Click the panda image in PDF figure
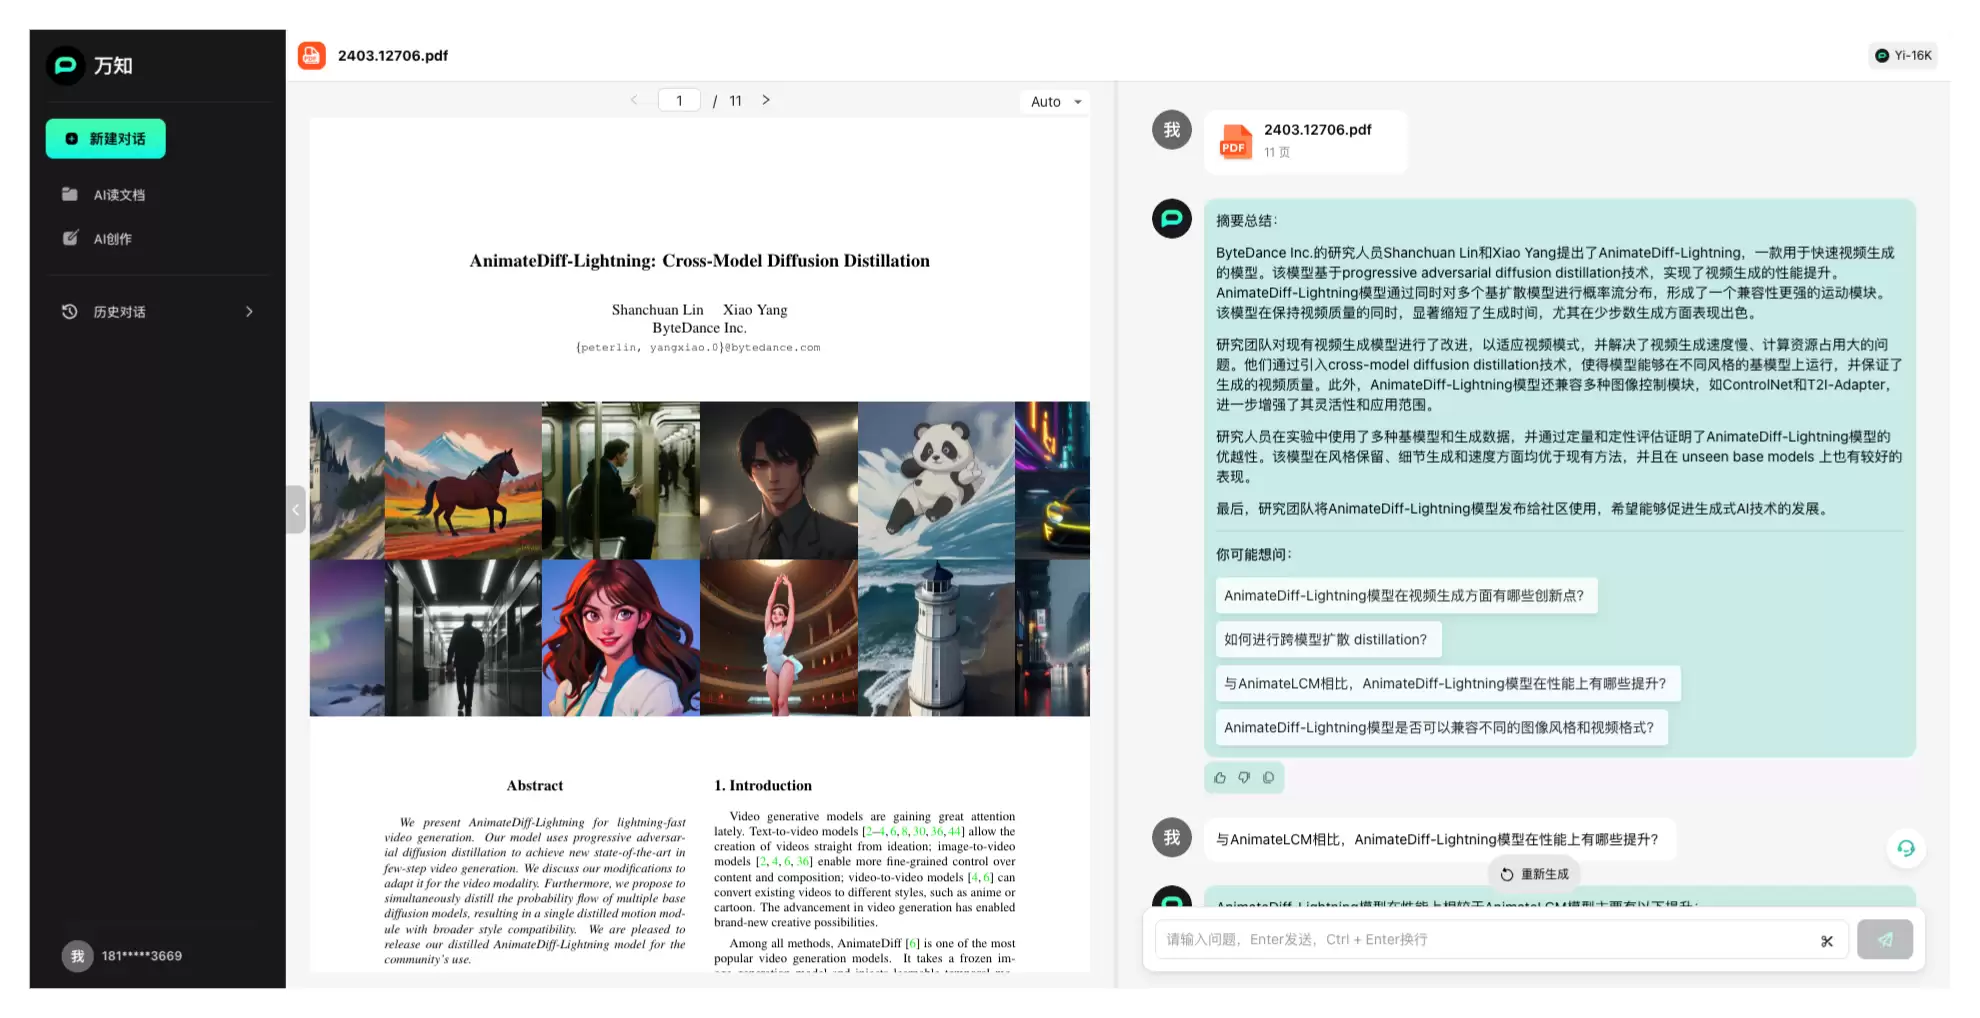The height and width of the screenshot is (1018, 1980). click(936, 480)
